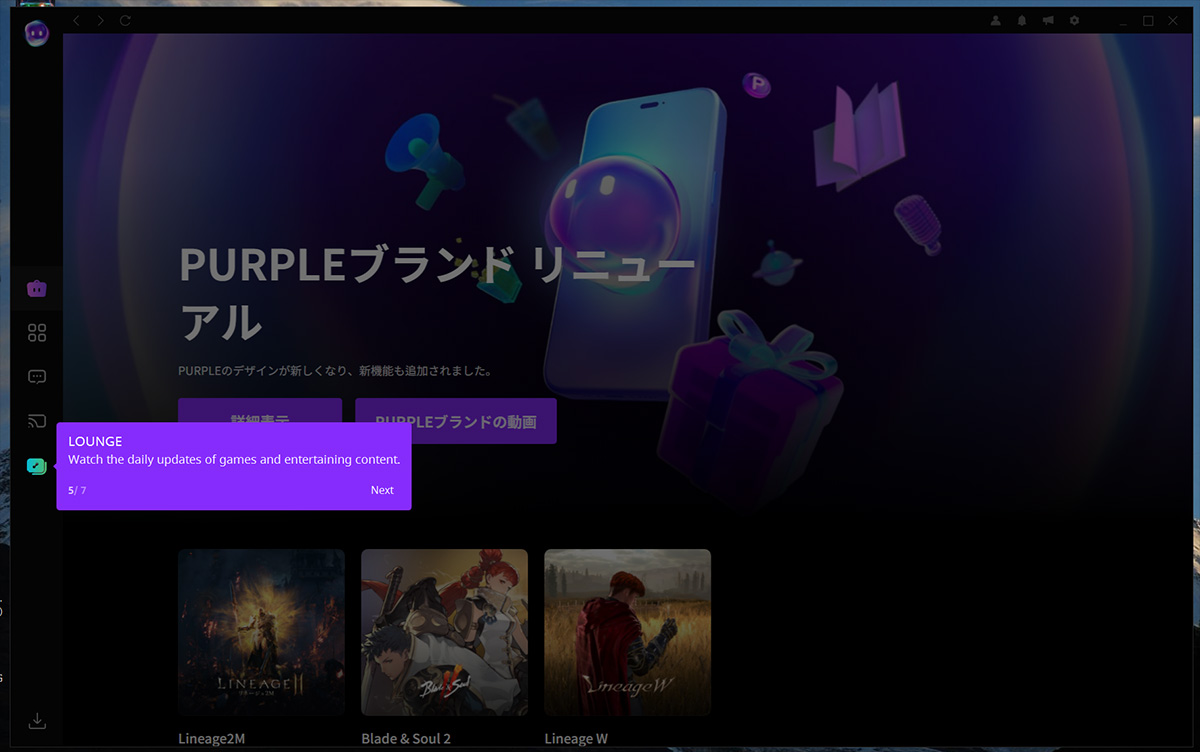Open the four-squares game library icon

click(x=37, y=333)
